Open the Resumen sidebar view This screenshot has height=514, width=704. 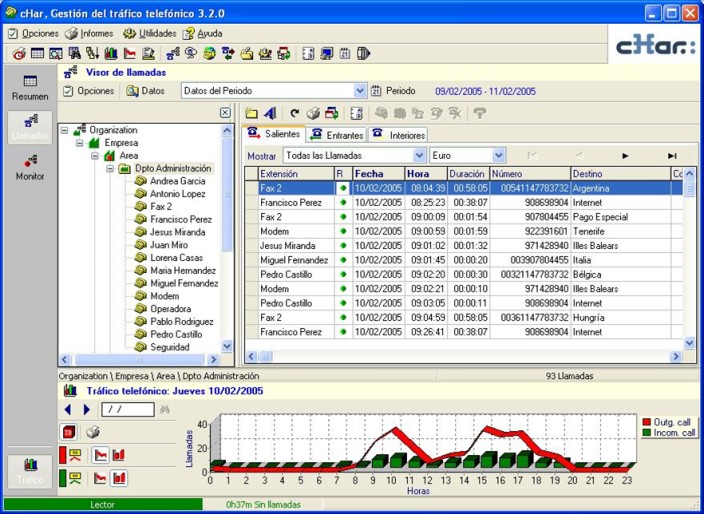click(x=30, y=87)
